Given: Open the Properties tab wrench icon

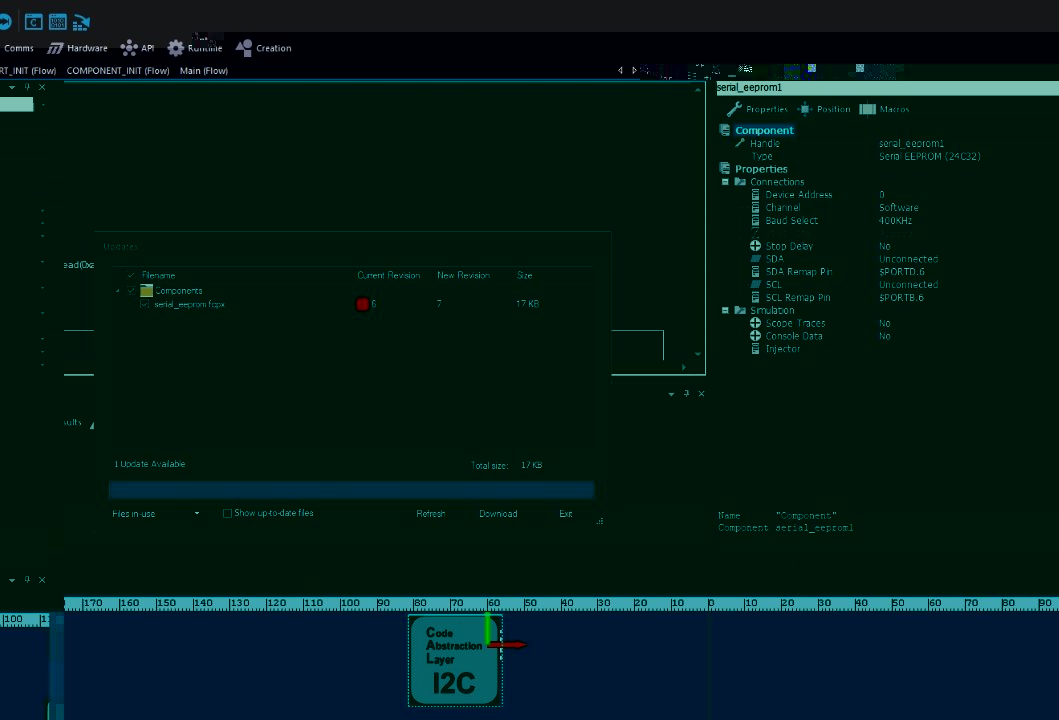Looking at the screenshot, I should click(x=734, y=109).
